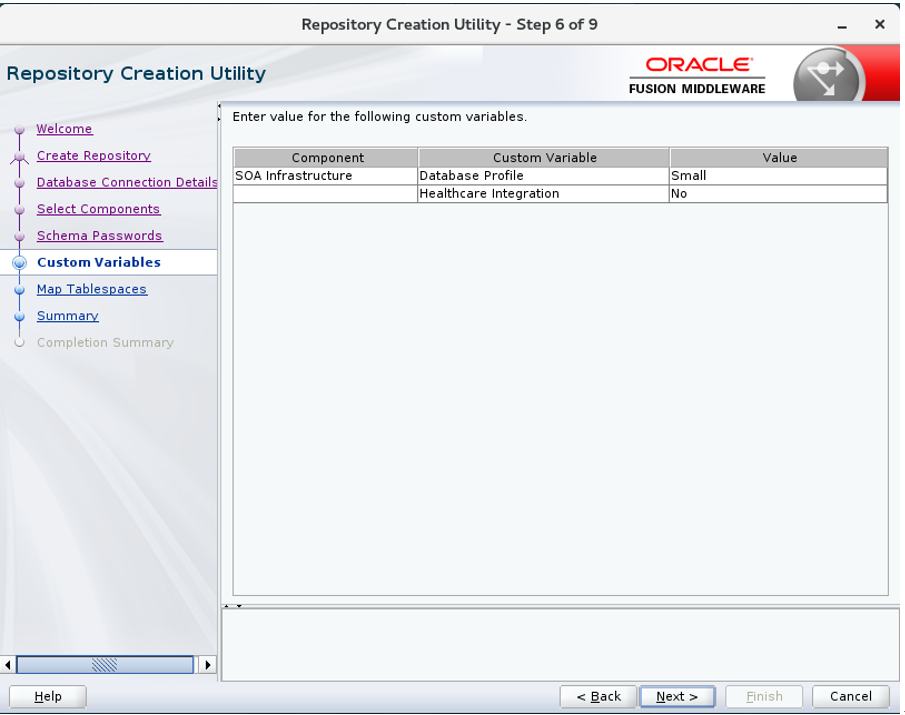Click the Schema Passwords step bullet icon
This screenshot has height=715, width=905.
20,236
